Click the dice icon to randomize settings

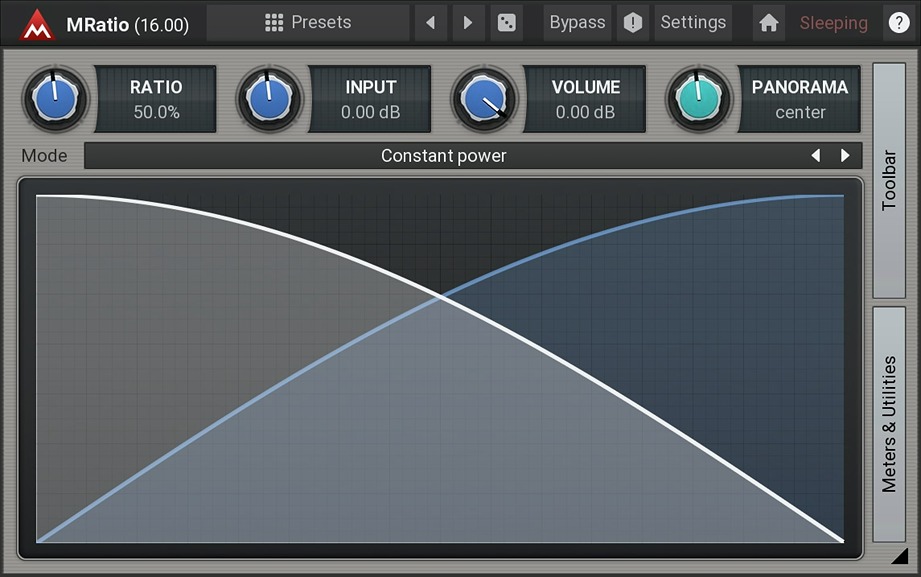click(x=507, y=22)
